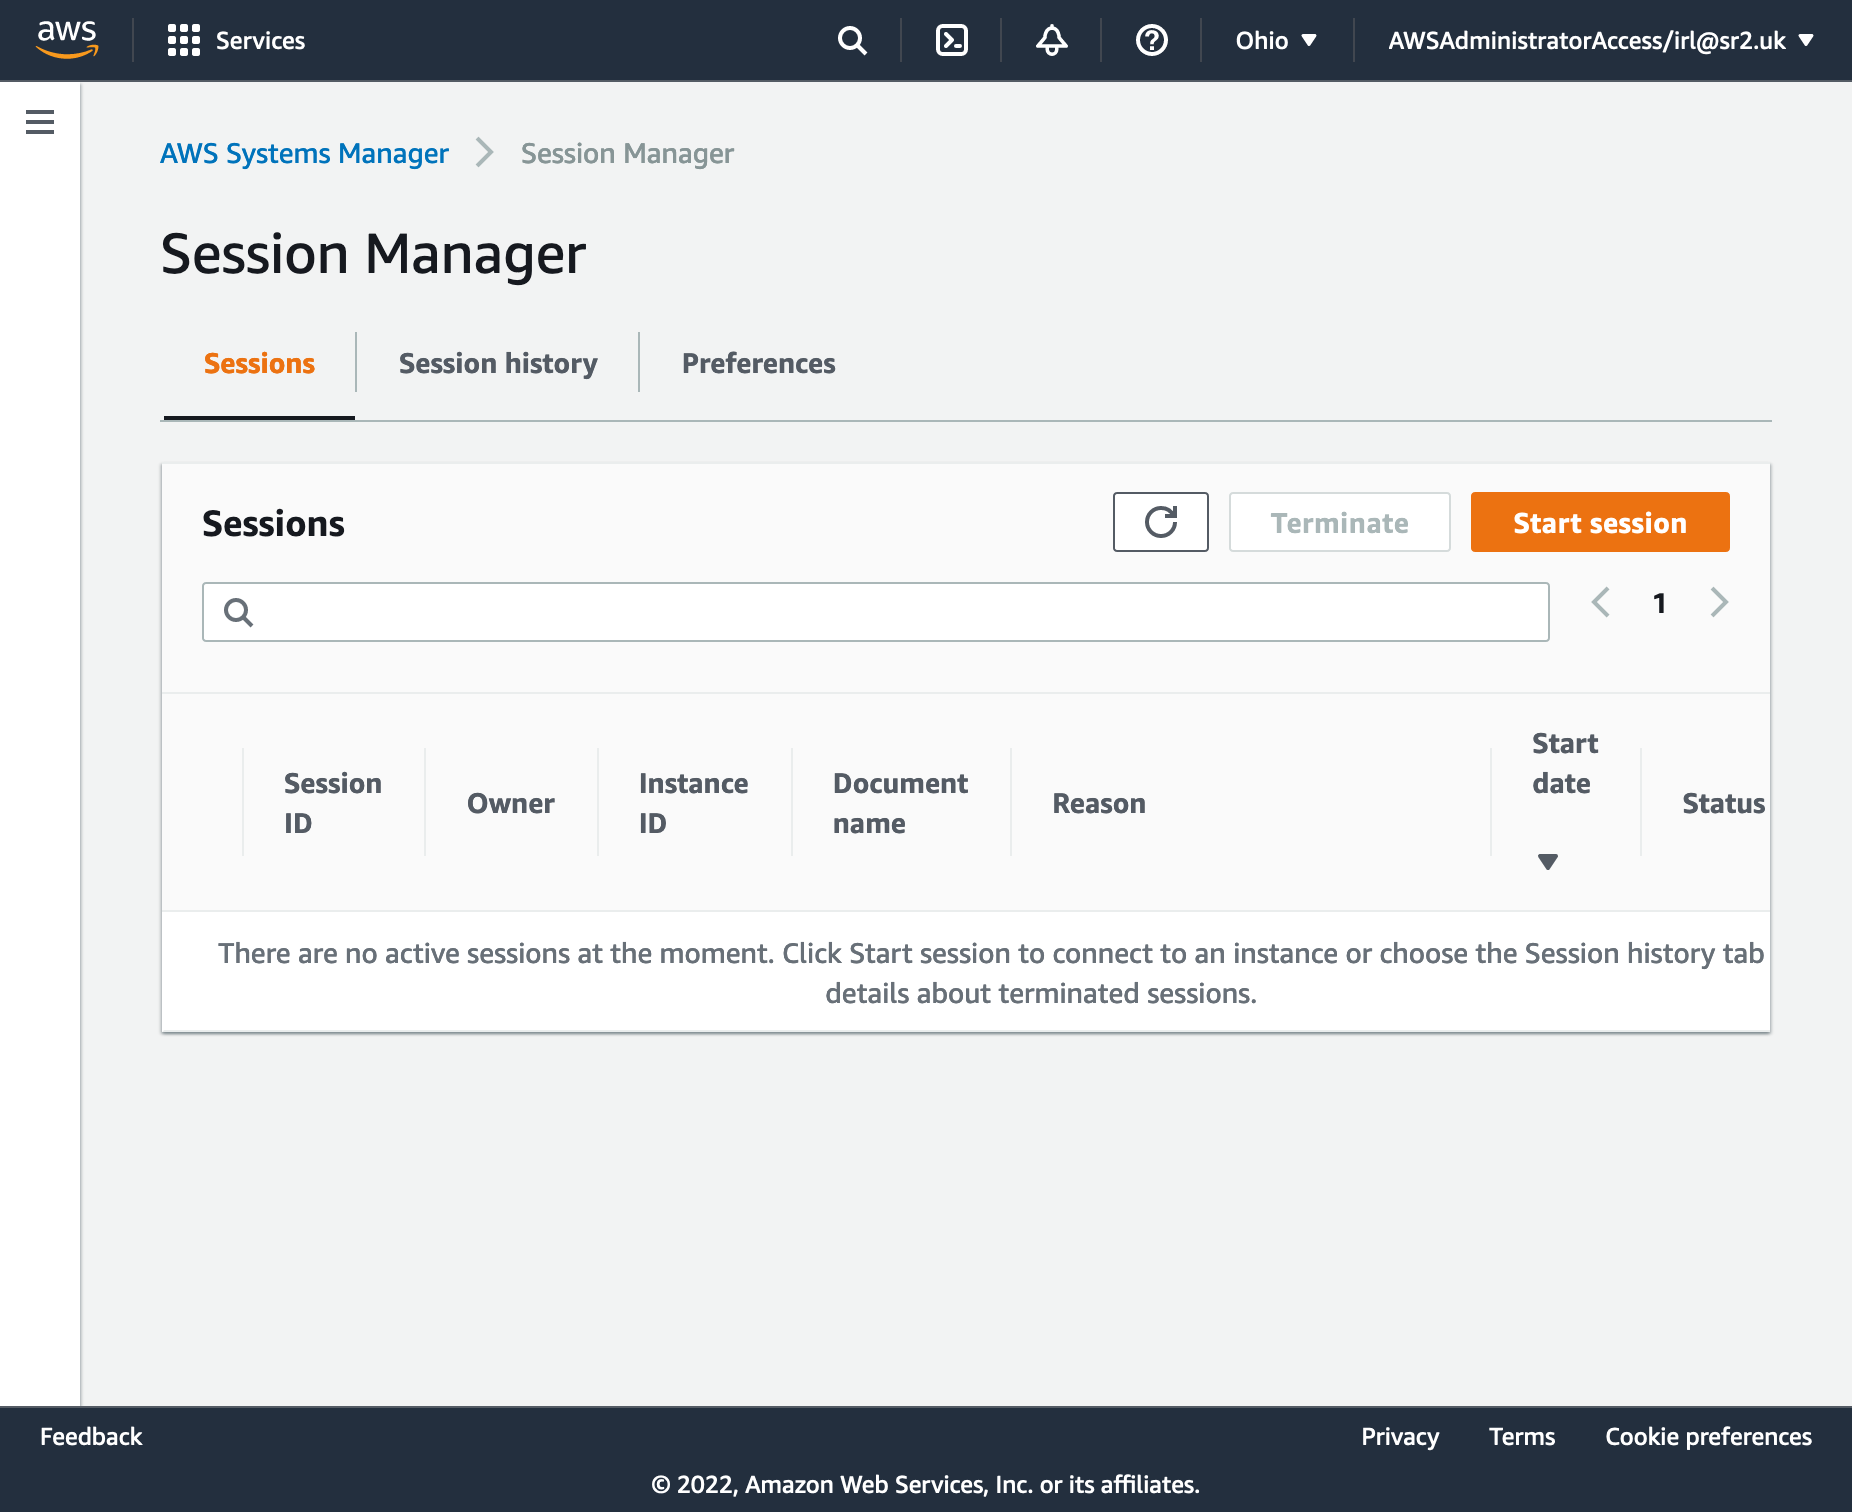Viewport: 1852px width, 1512px height.
Task: Open the Preferences tab
Action: click(758, 363)
